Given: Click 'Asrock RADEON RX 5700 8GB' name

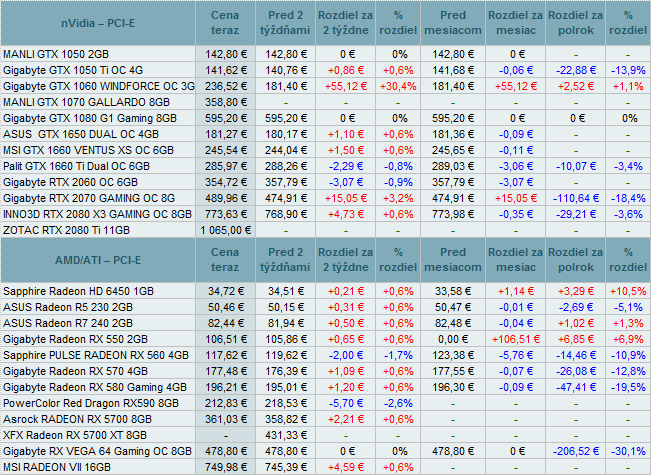Looking at the screenshot, I should click(x=78, y=419).
